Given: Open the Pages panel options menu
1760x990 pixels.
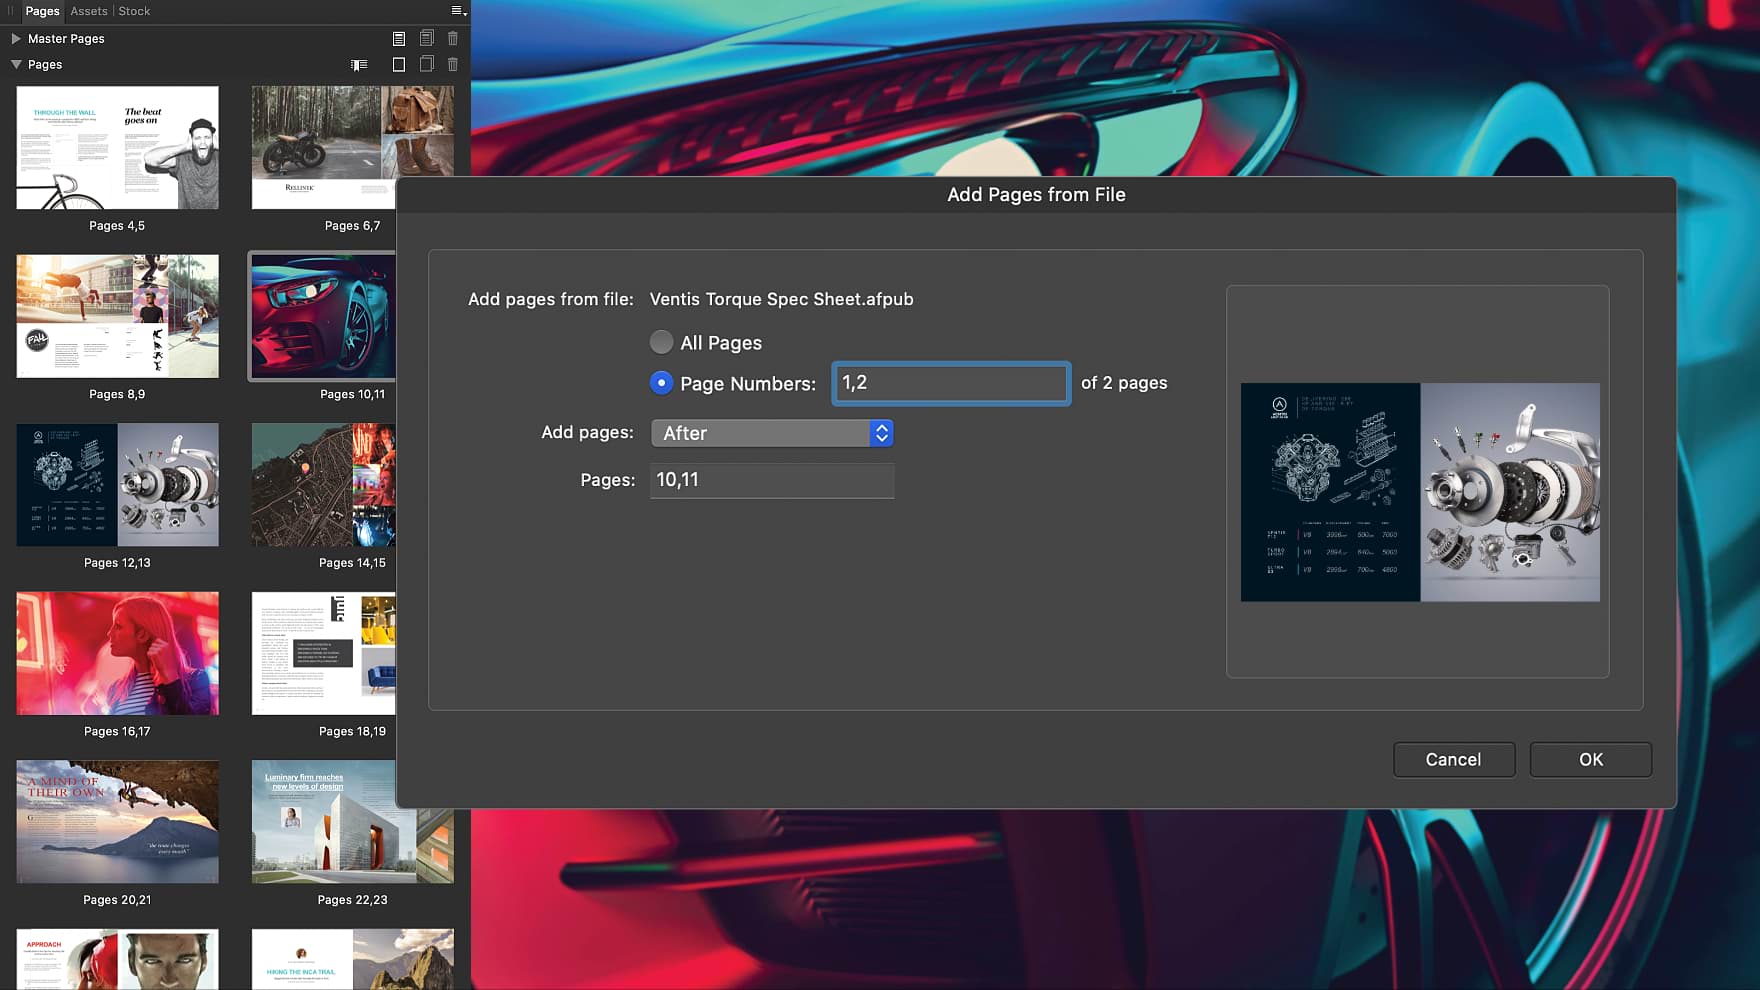Looking at the screenshot, I should click(x=458, y=11).
